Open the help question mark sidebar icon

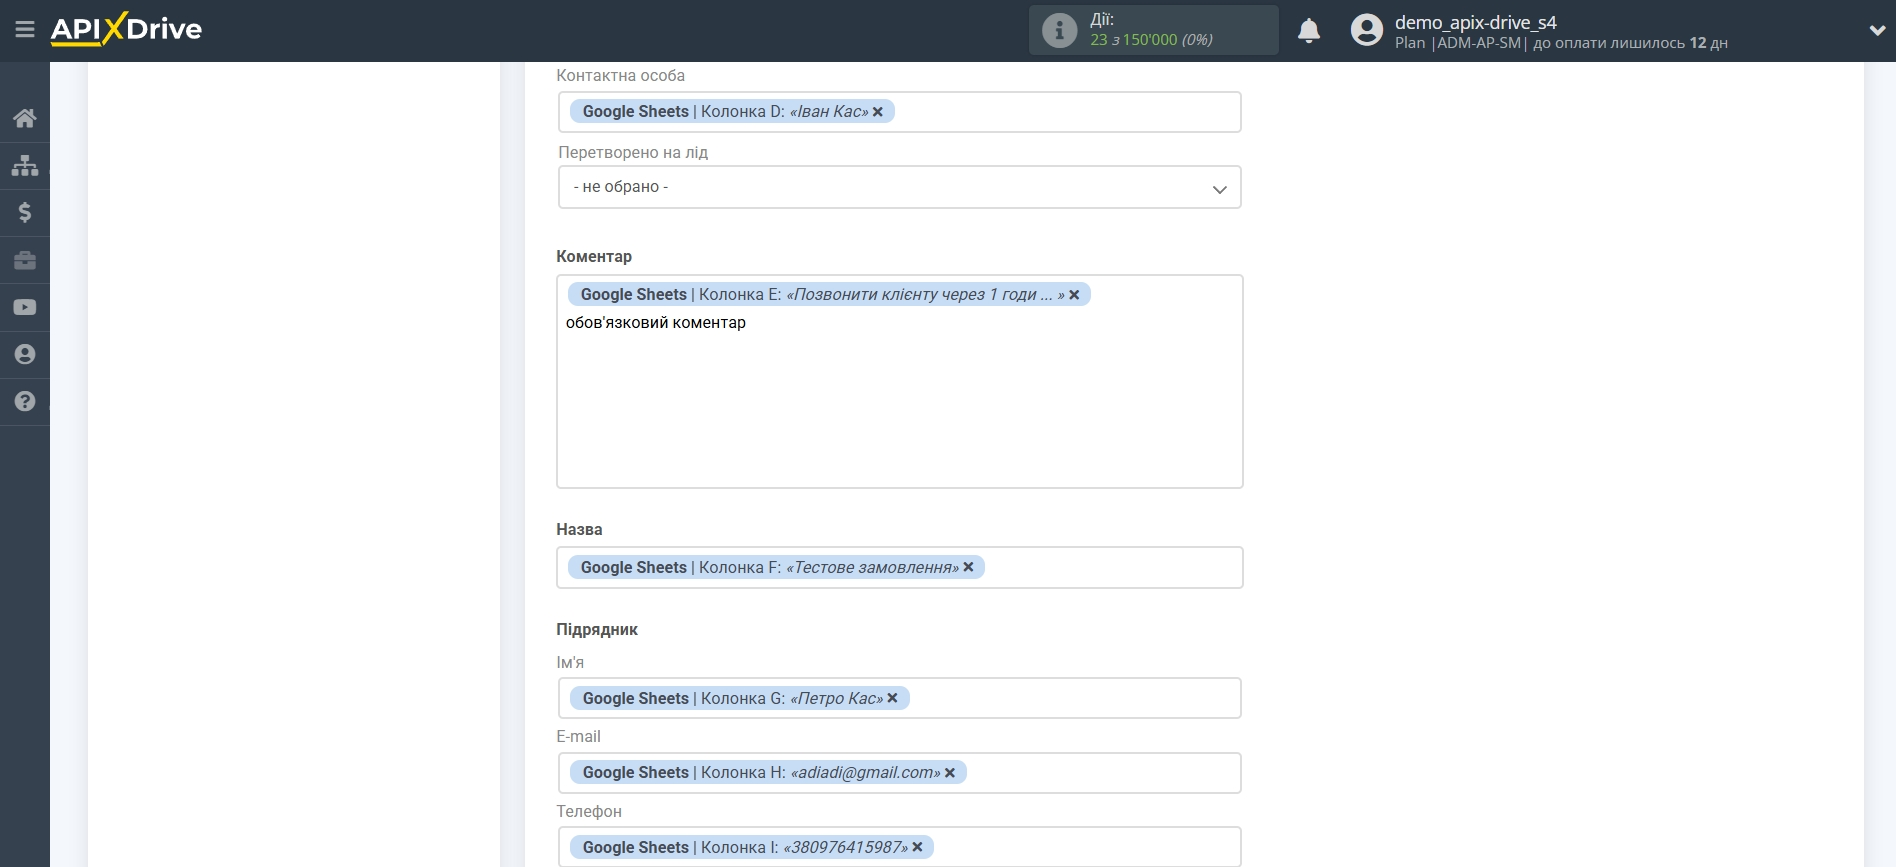pyautogui.click(x=25, y=401)
